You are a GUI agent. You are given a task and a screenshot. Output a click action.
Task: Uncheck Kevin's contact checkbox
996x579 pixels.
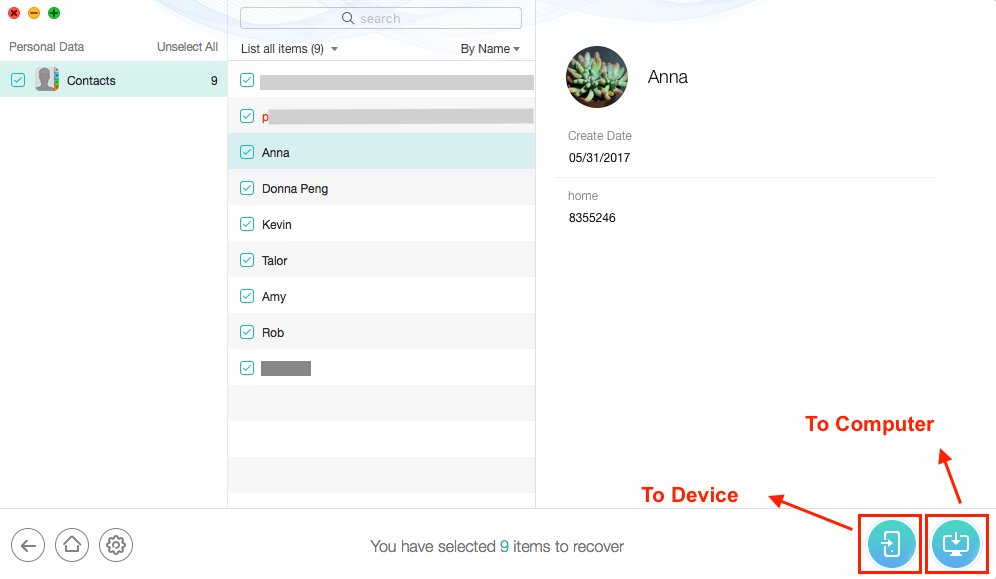pyautogui.click(x=246, y=224)
